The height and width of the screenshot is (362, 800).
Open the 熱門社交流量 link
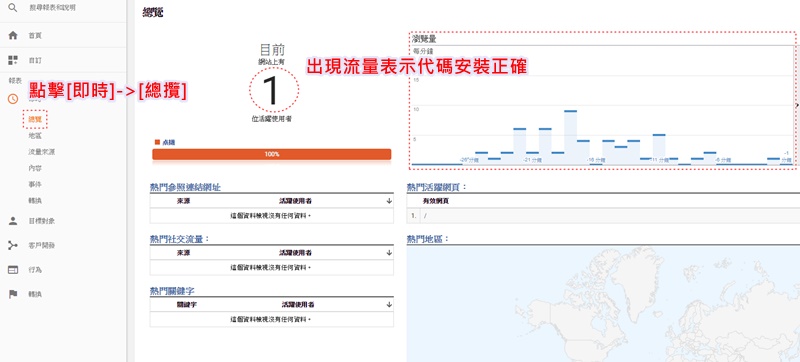point(180,239)
